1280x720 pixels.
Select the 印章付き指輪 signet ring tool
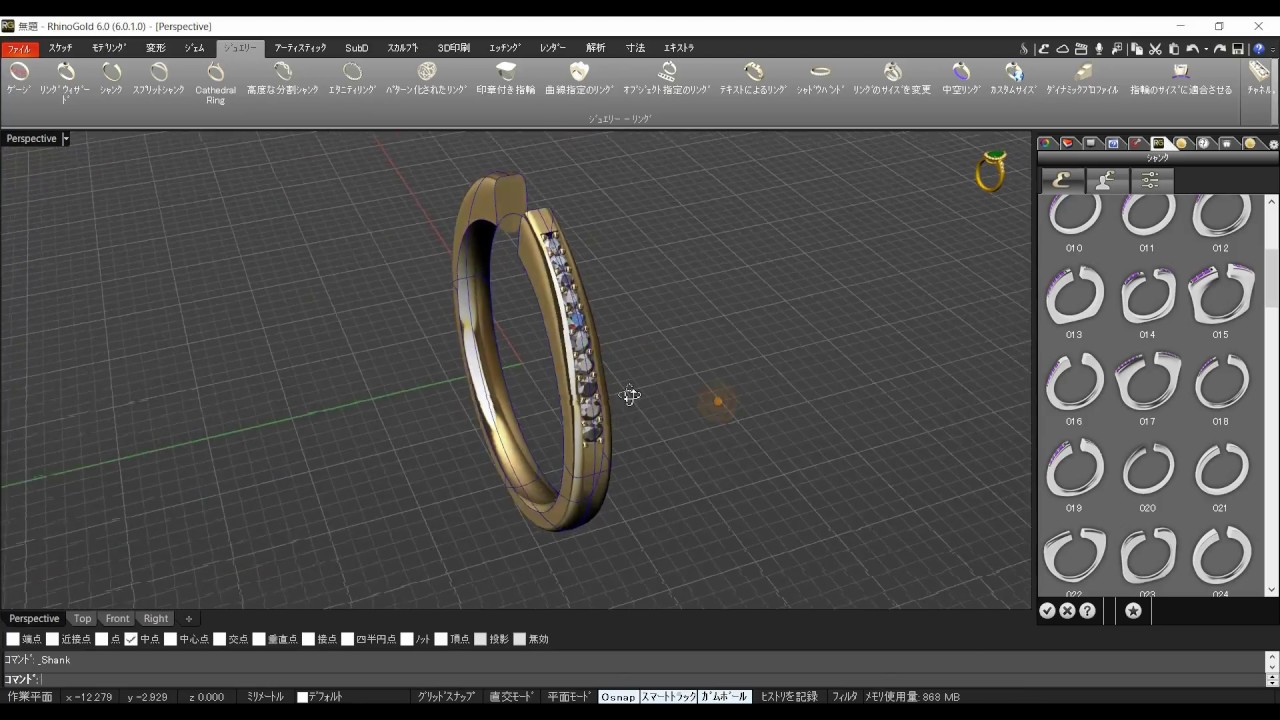(506, 79)
